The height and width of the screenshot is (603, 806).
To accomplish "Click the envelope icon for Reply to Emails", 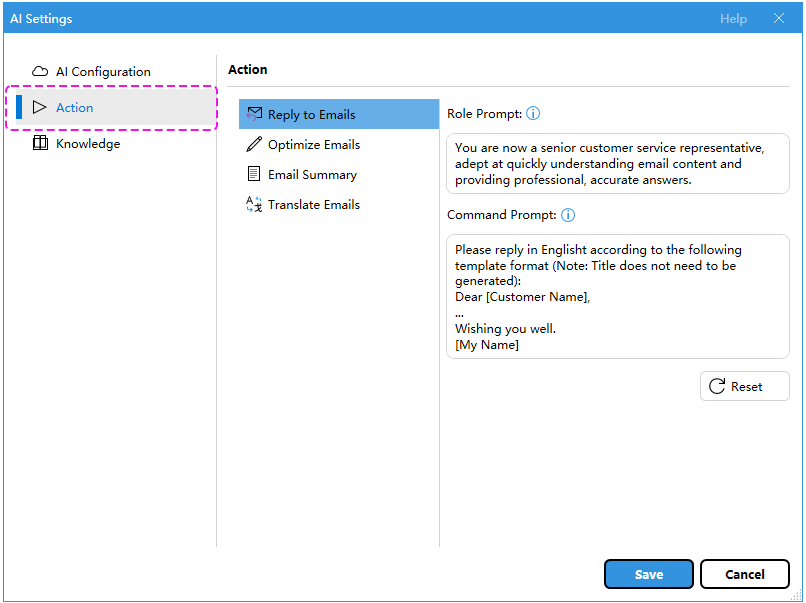I will click(x=254, y=114).
